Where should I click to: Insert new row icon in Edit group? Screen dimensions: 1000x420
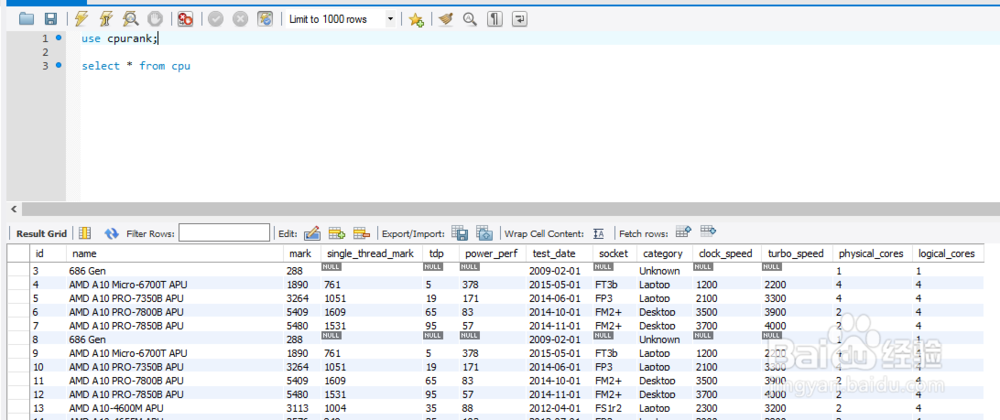click(x=337, y=233)
